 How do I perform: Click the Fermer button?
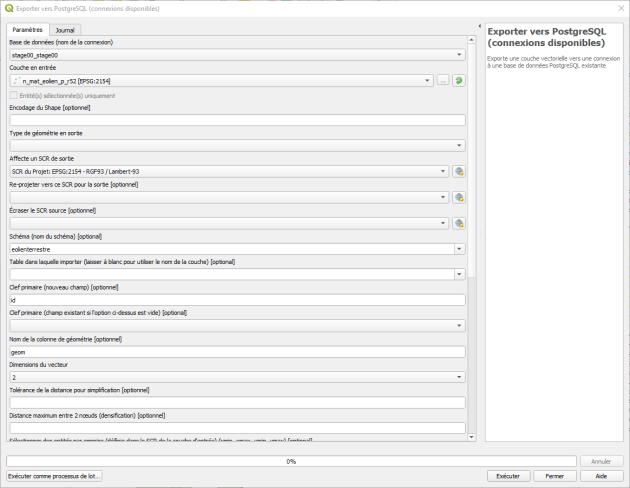point(555,476)
